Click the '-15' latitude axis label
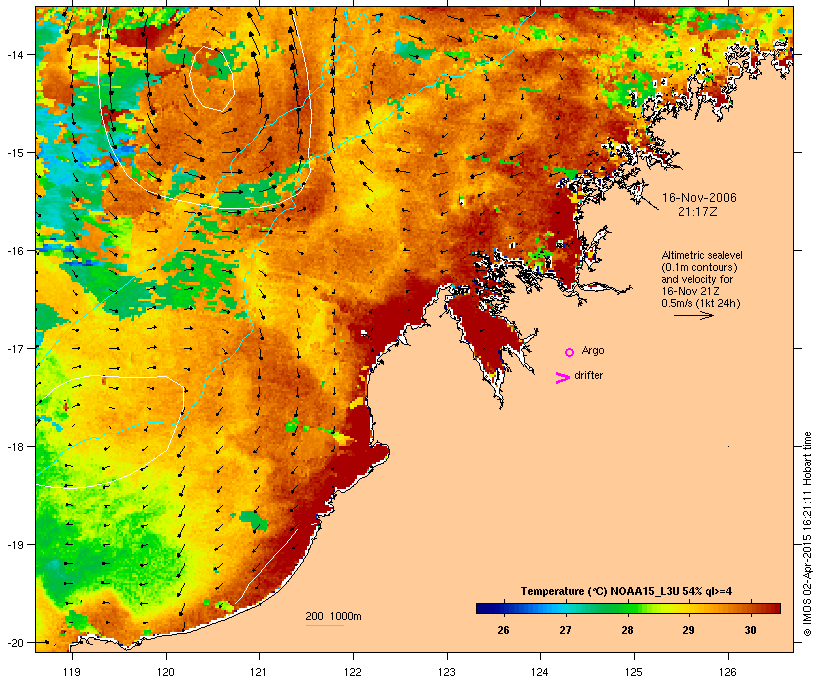 point(14,153)
